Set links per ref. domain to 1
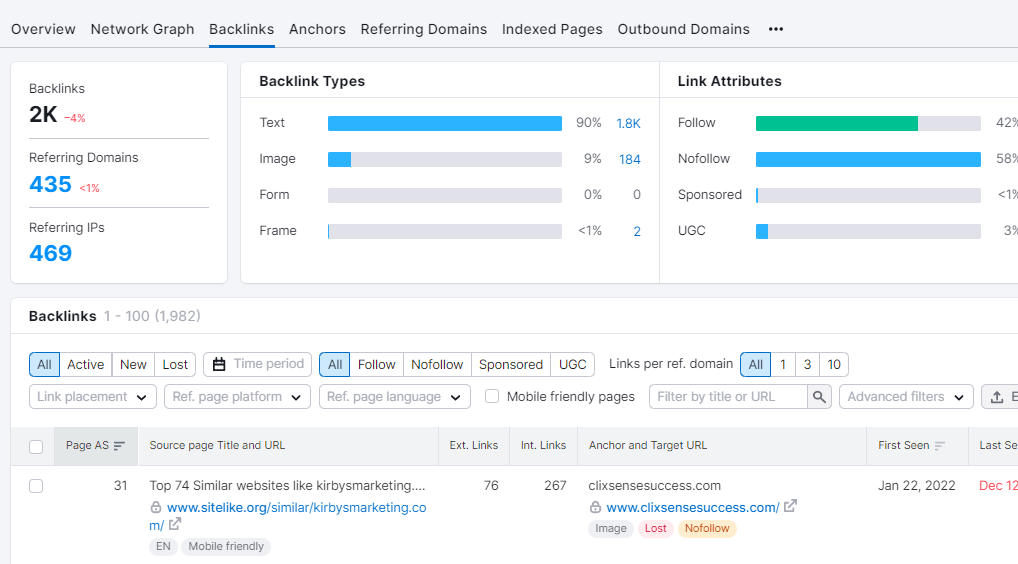Viewport: 1018px width, 564px height. click(783, 364)
